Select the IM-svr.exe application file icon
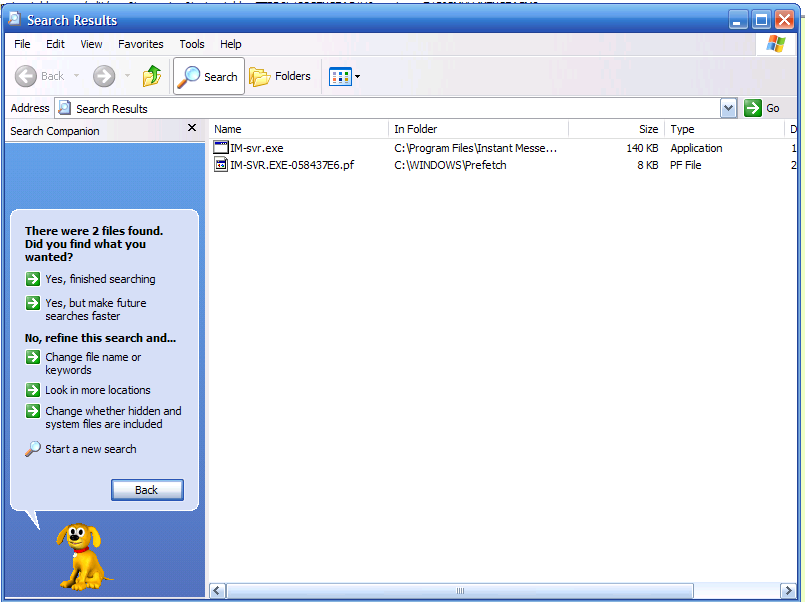 coord(221,148)
